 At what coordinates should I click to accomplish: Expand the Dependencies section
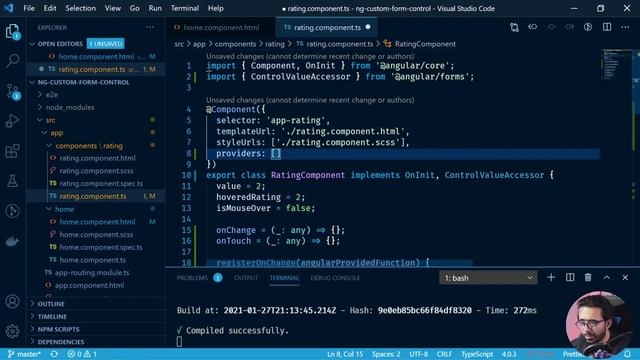[x=61, y=342]
